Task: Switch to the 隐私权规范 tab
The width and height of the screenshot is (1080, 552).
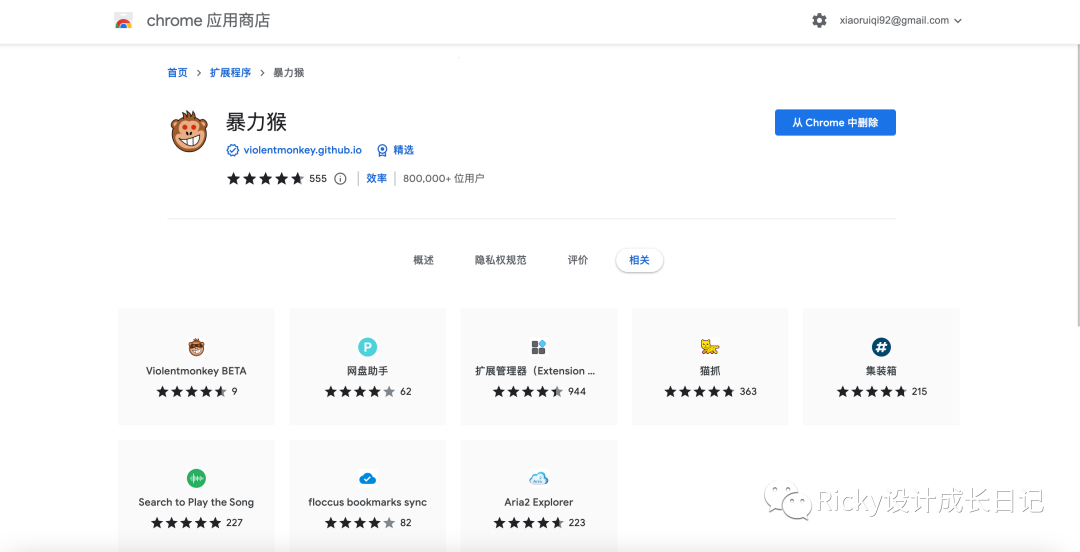Action: click(500, 260)
